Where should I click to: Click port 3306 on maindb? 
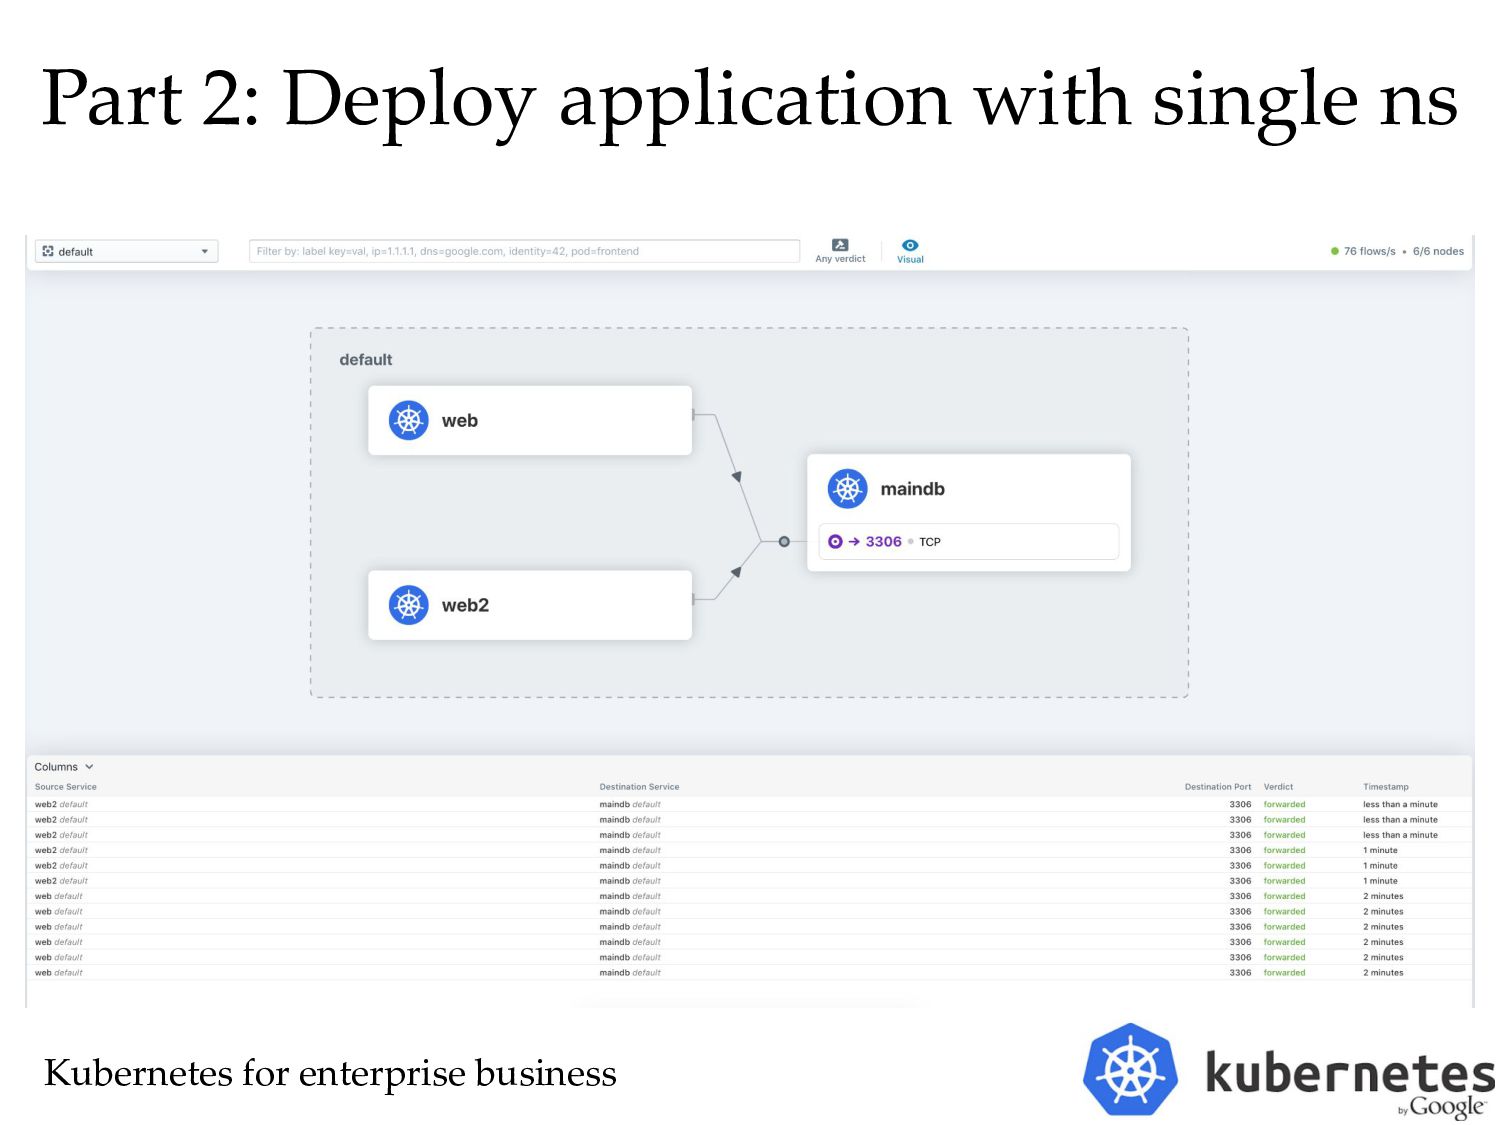click(x=883, y=542)
